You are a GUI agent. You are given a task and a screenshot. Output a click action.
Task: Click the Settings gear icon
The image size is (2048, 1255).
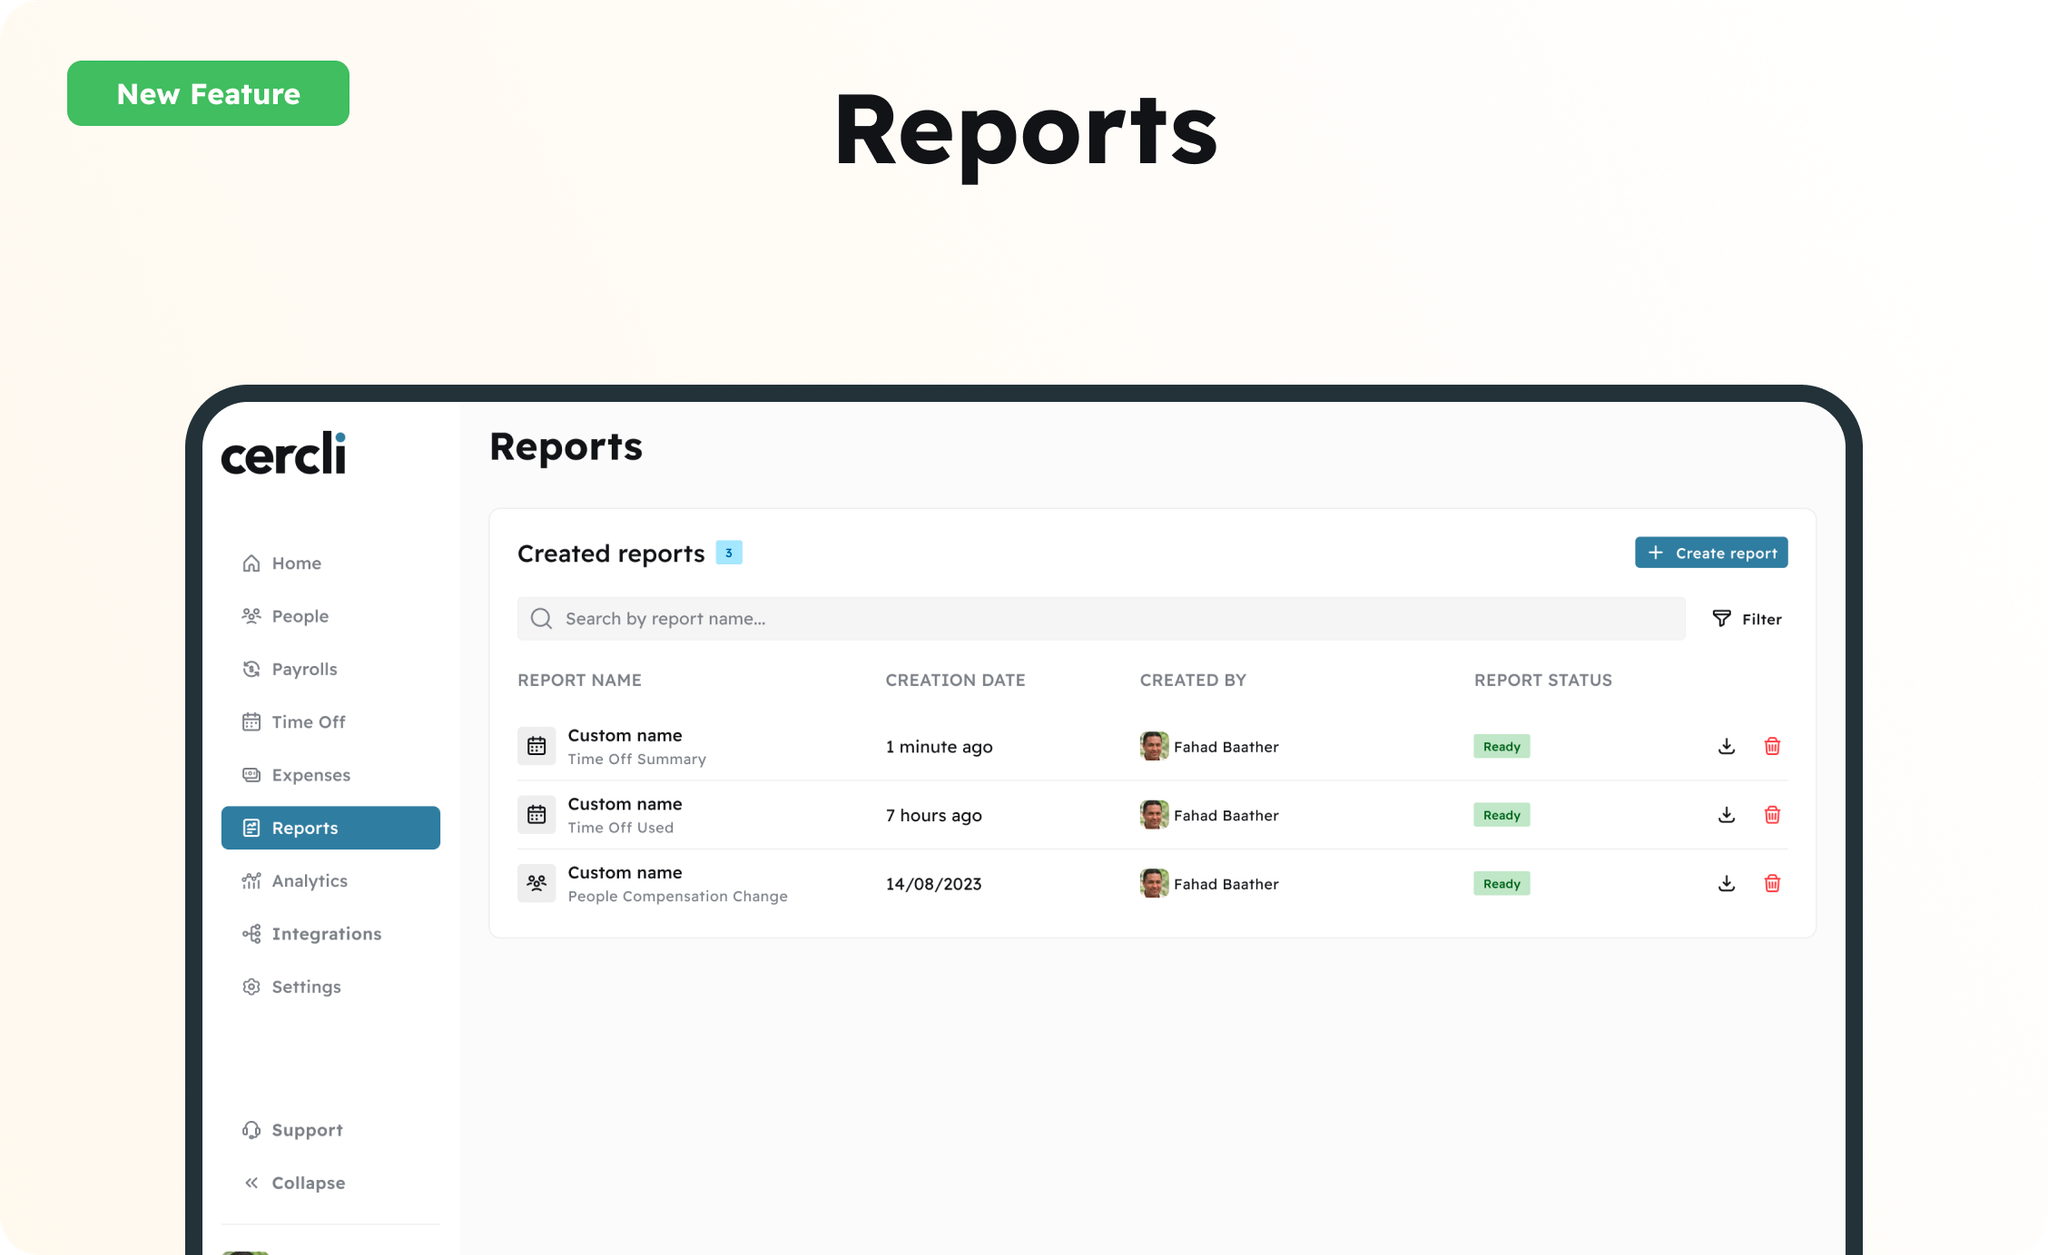pyautogui.click(x=251, y=987)
